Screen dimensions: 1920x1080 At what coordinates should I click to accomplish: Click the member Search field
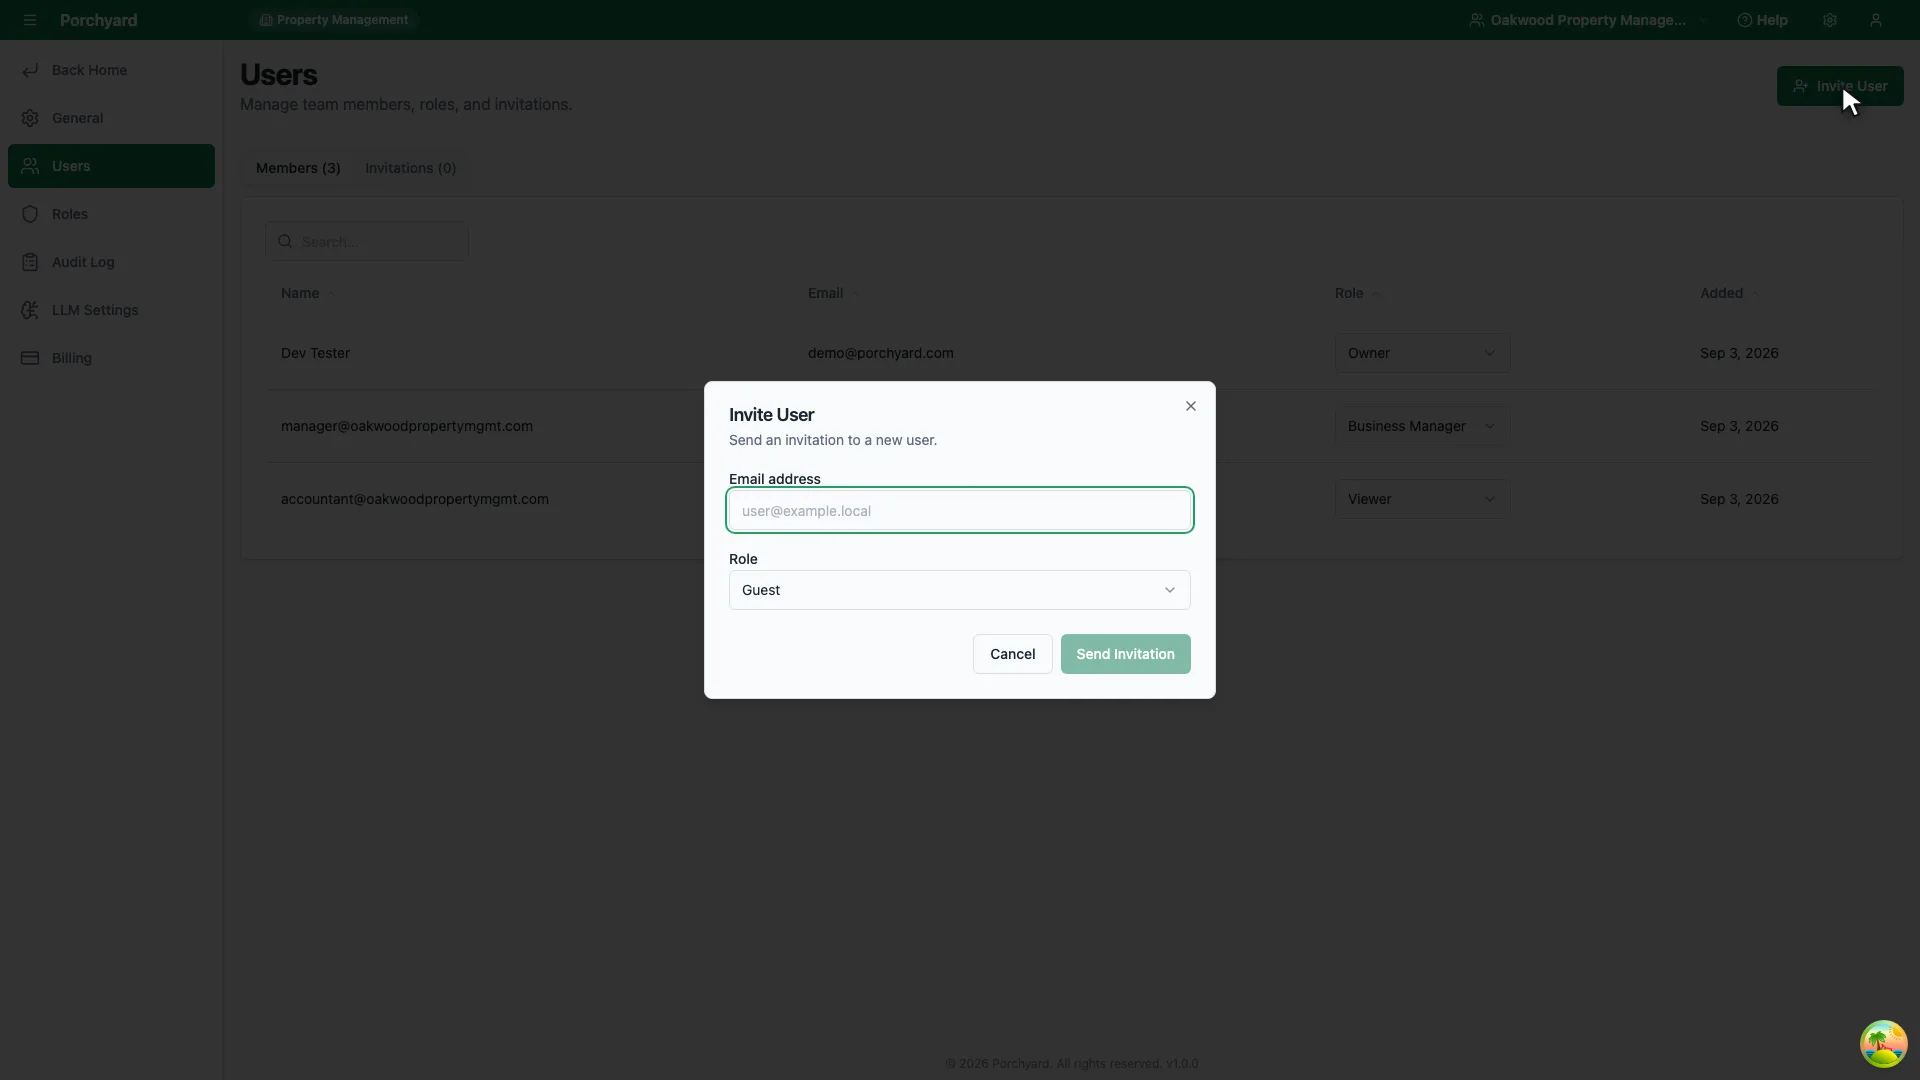click(x=367, y=241)
